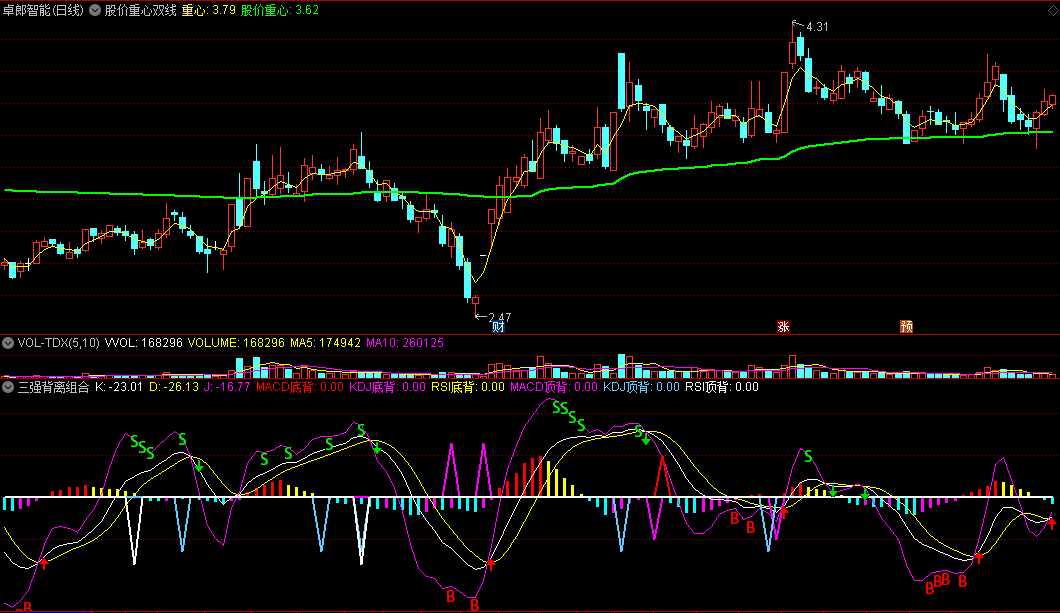
Task: Click the VOLUME: 168296 readout
Action: point(237,343)
